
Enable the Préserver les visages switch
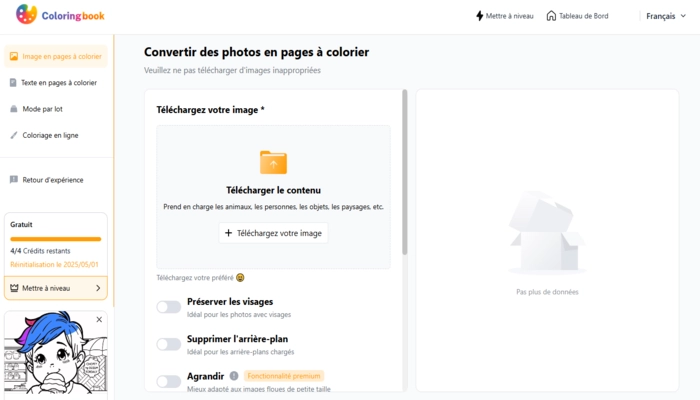169,307
